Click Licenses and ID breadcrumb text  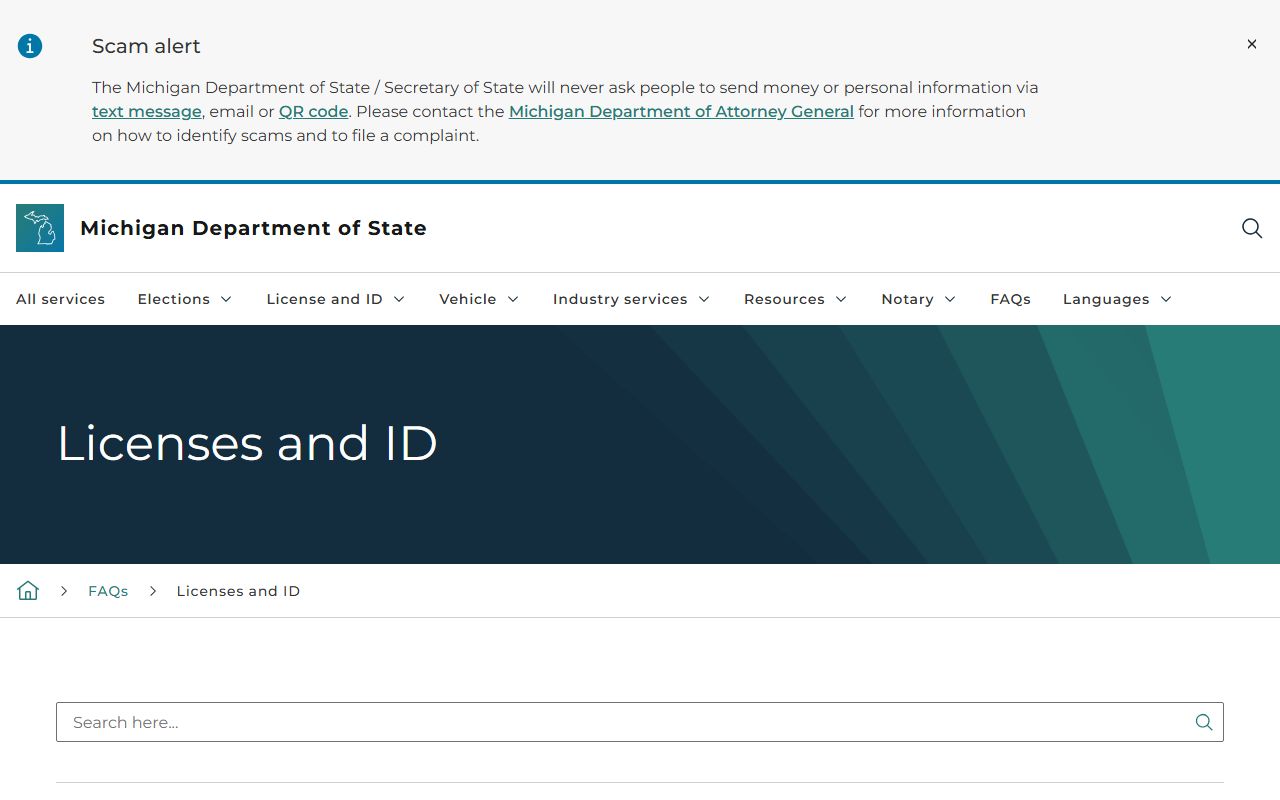238,591
